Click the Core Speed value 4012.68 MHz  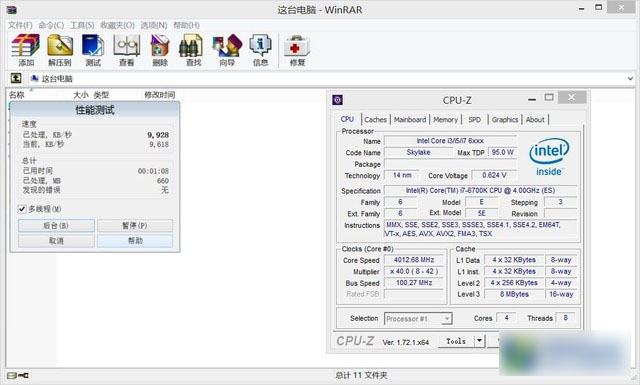(x=414, y=260)
